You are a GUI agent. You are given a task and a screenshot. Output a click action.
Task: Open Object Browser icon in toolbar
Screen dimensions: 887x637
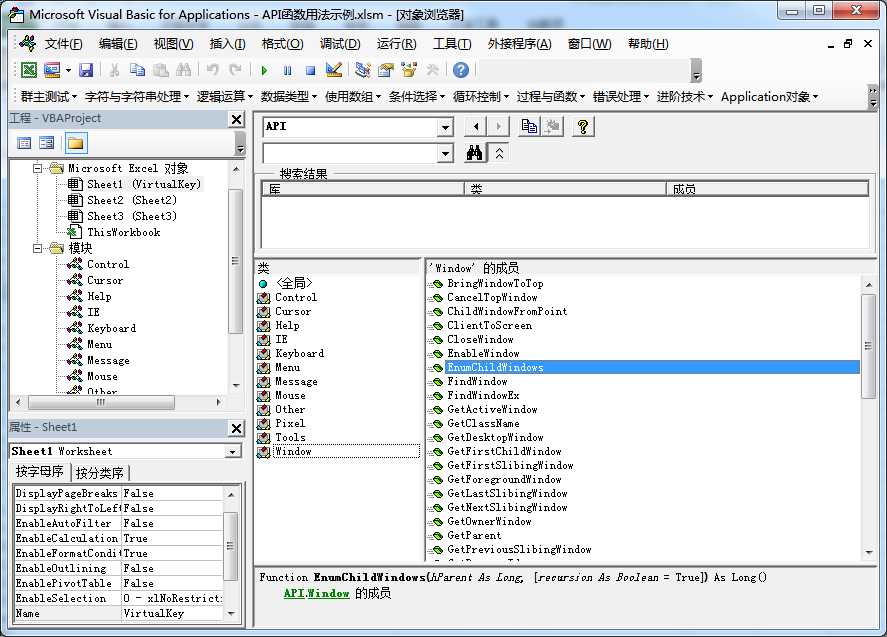tap(409, 70)
